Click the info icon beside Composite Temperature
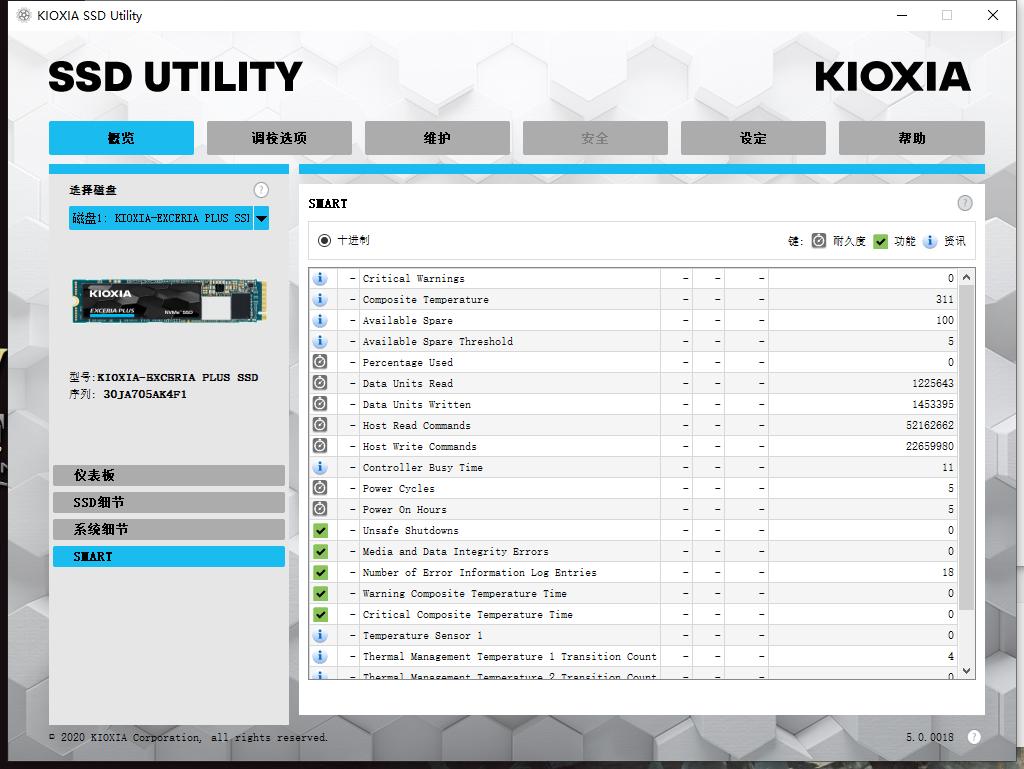Image resolution: width=1024 pixels, height=769 pixels. click(x=320, y=299)
